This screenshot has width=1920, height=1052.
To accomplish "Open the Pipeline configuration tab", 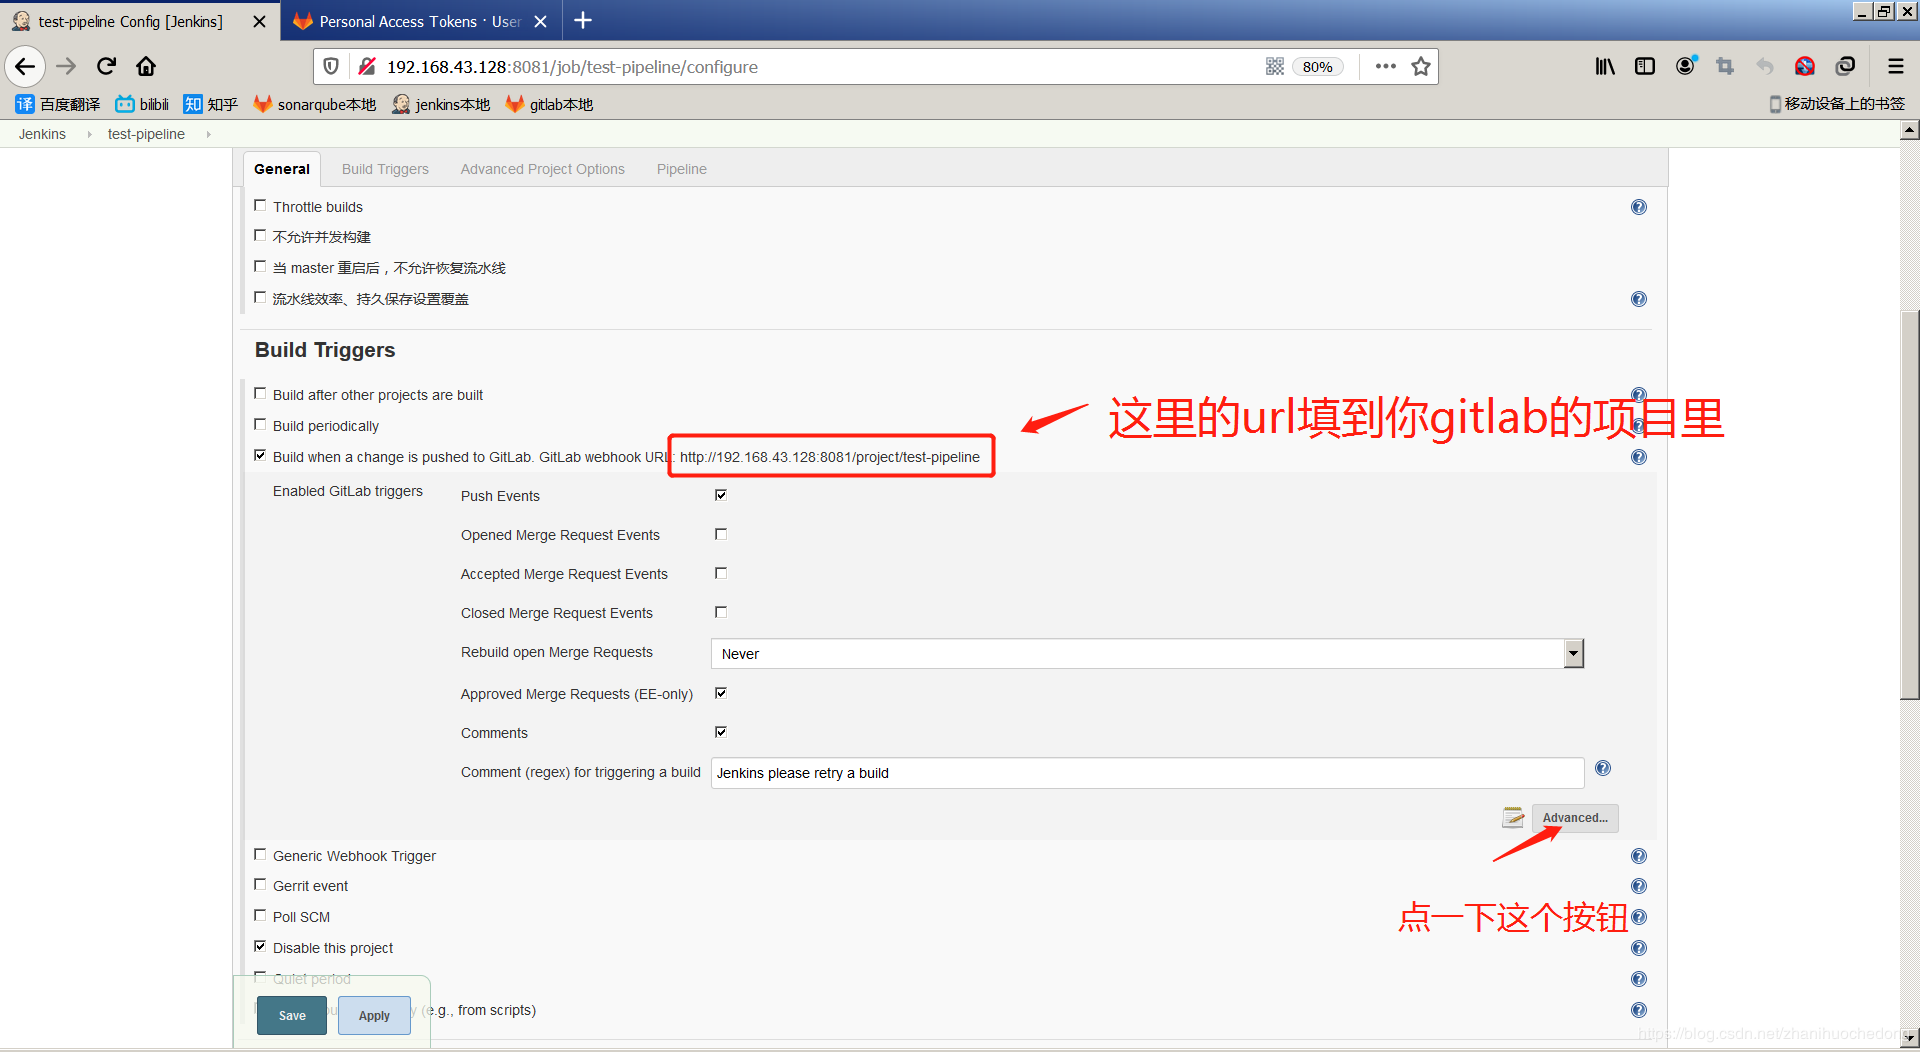I will pyautogui.click(x=681, y=168).
